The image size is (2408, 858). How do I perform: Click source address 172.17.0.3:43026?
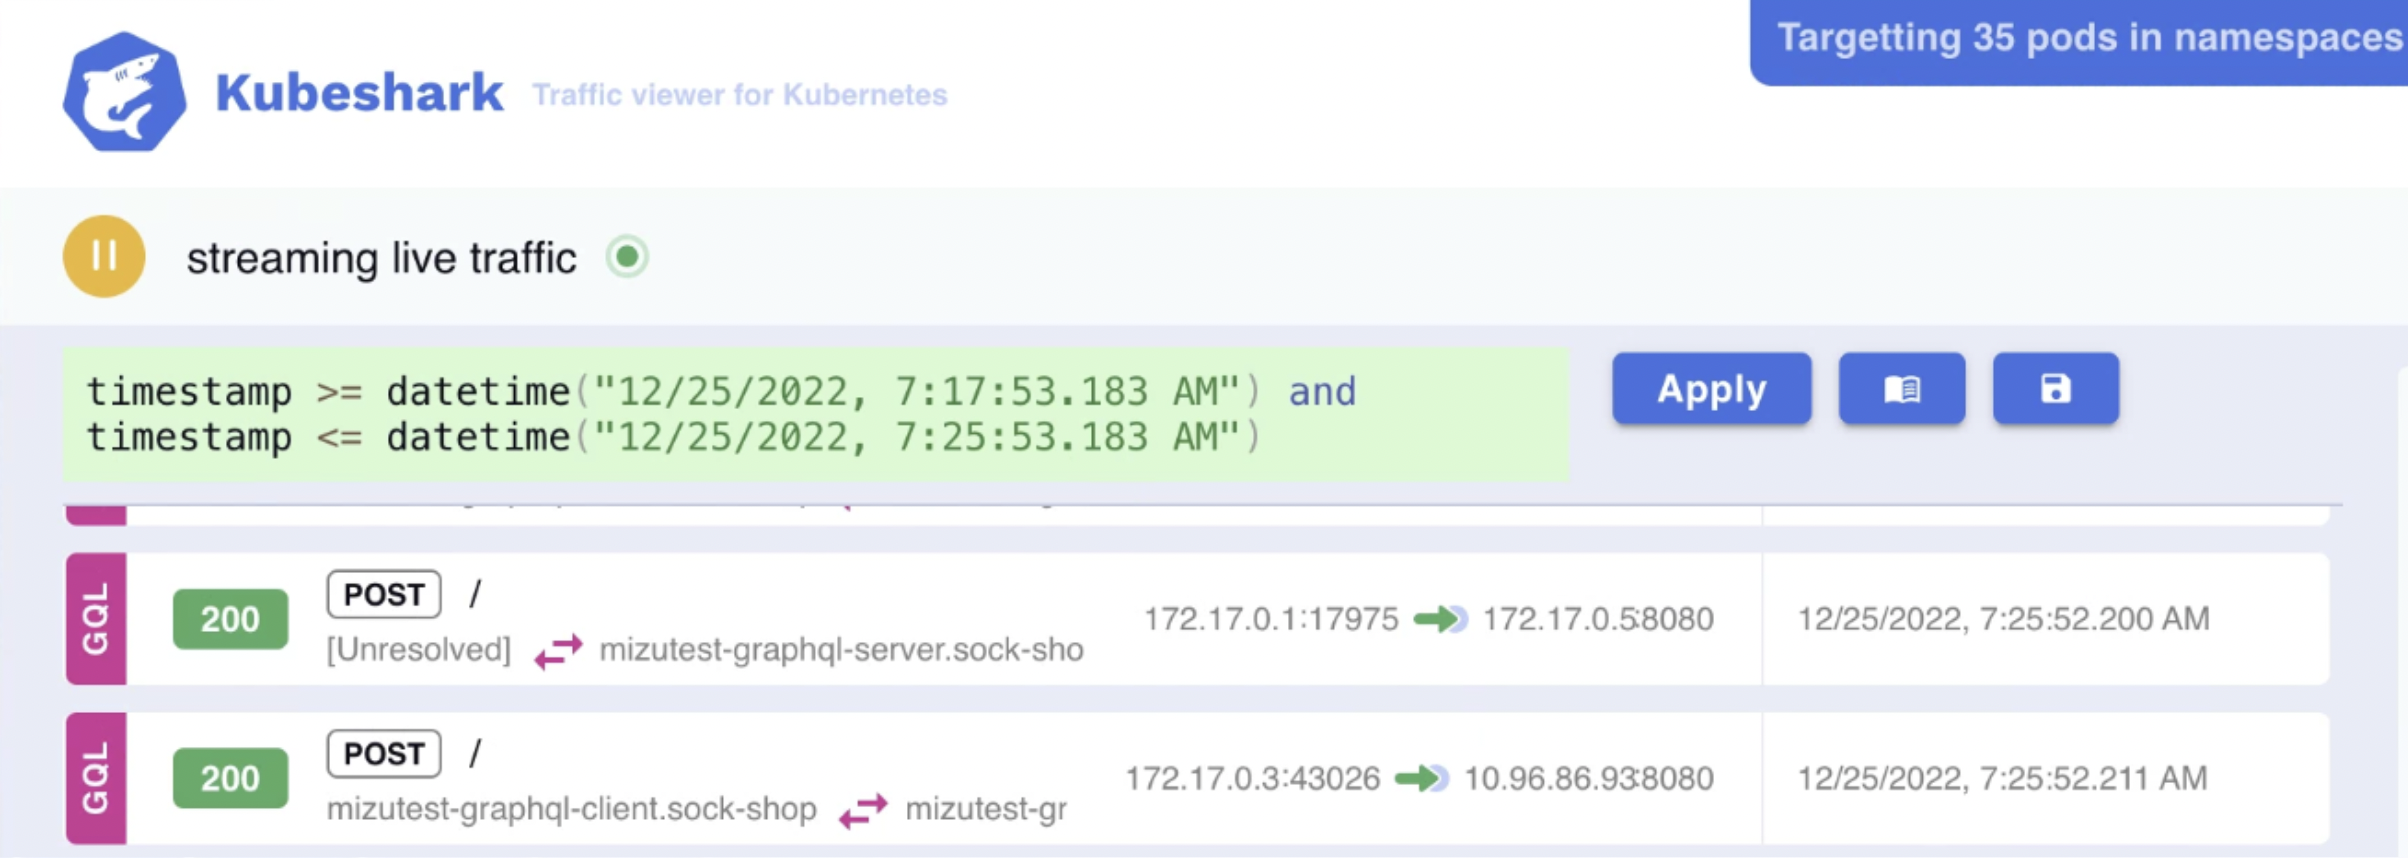[x=1253, y=778]
